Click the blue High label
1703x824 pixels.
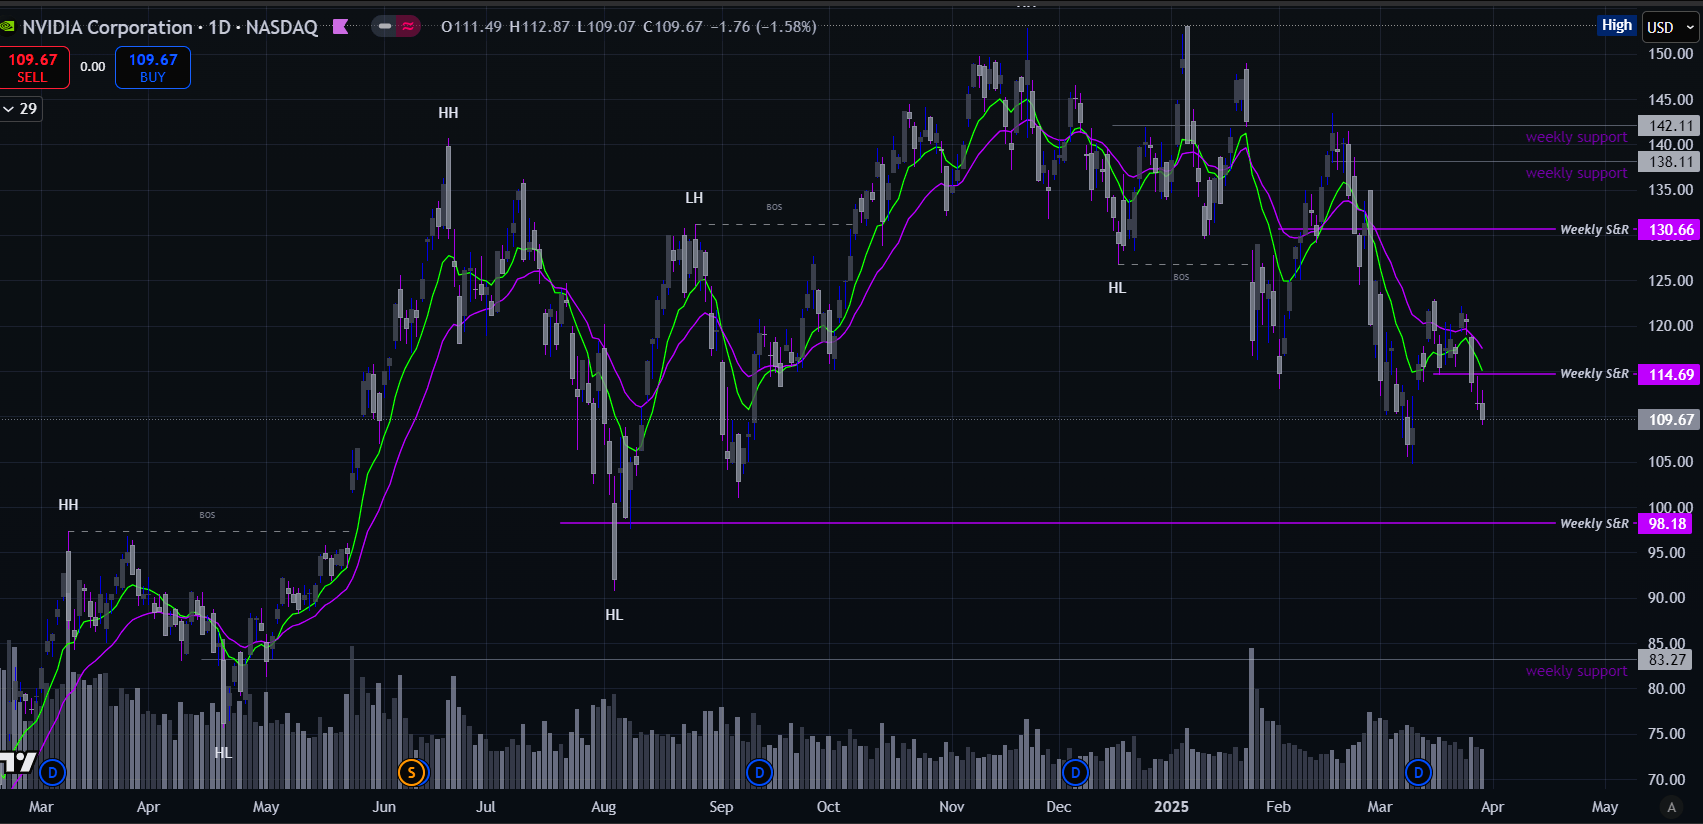pos(1617,25)
